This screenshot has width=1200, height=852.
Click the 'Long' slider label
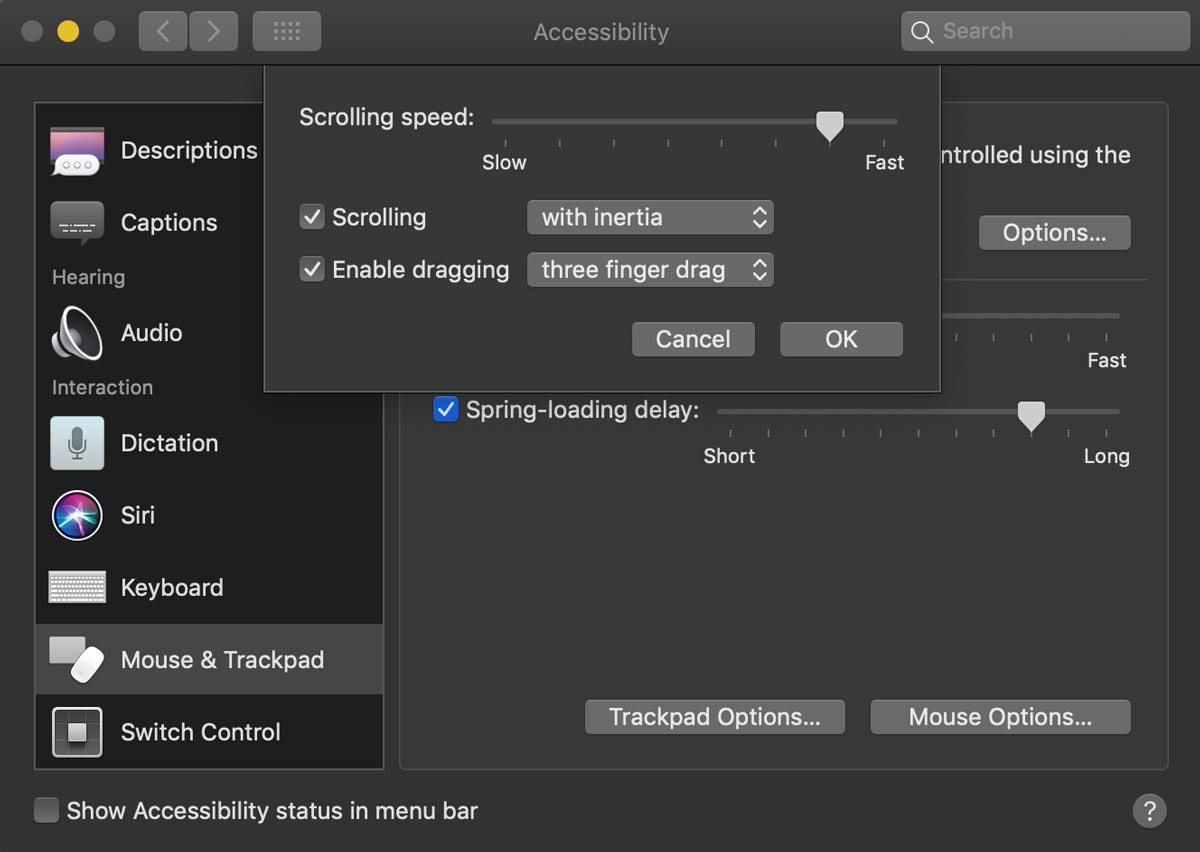pos(1106,456)
